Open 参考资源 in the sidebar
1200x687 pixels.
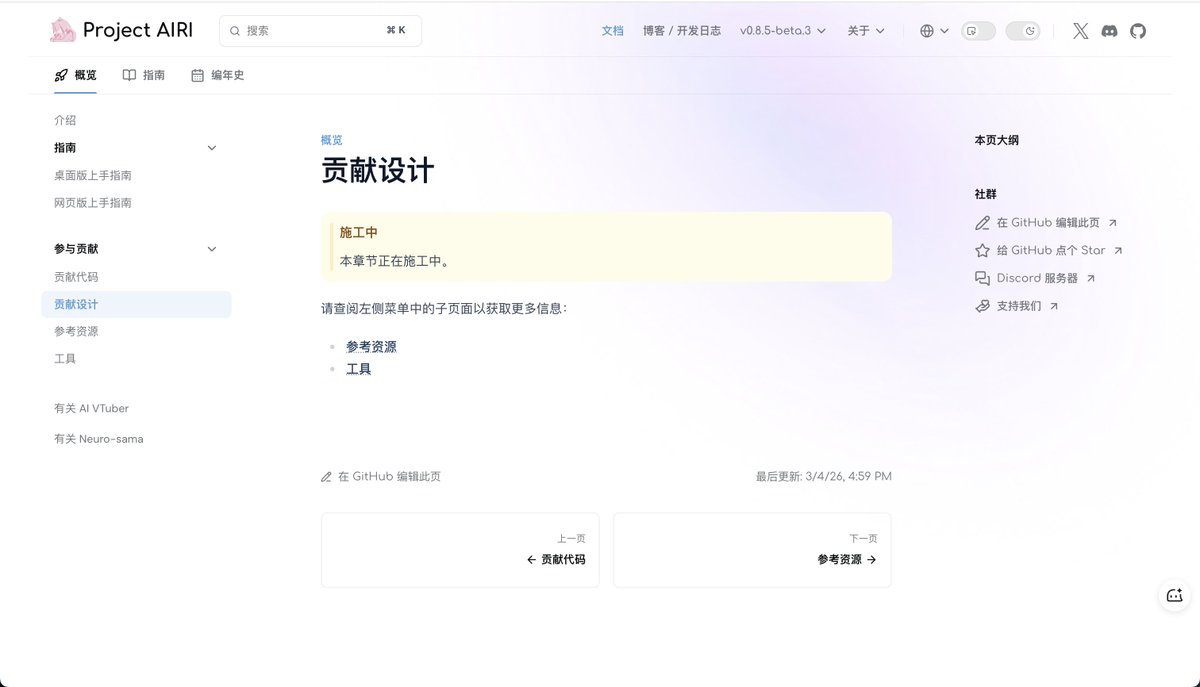(76, 331)
